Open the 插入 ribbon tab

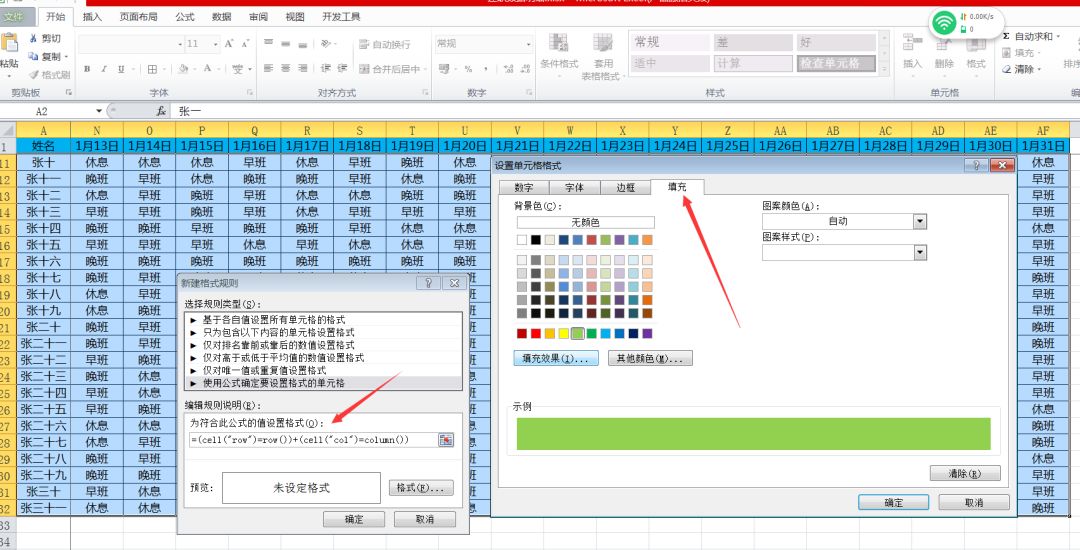[x=92, y=17]
